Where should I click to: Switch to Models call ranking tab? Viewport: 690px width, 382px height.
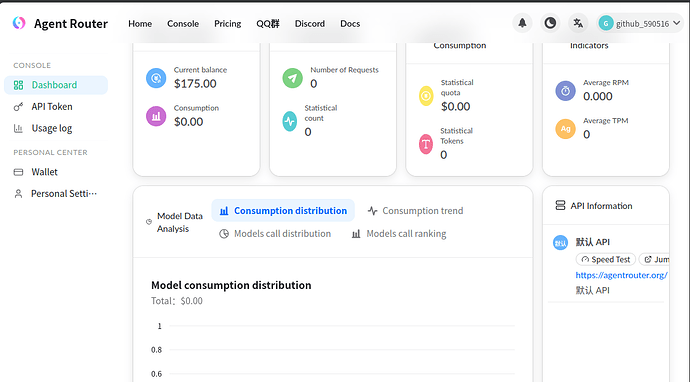point(399,234)
